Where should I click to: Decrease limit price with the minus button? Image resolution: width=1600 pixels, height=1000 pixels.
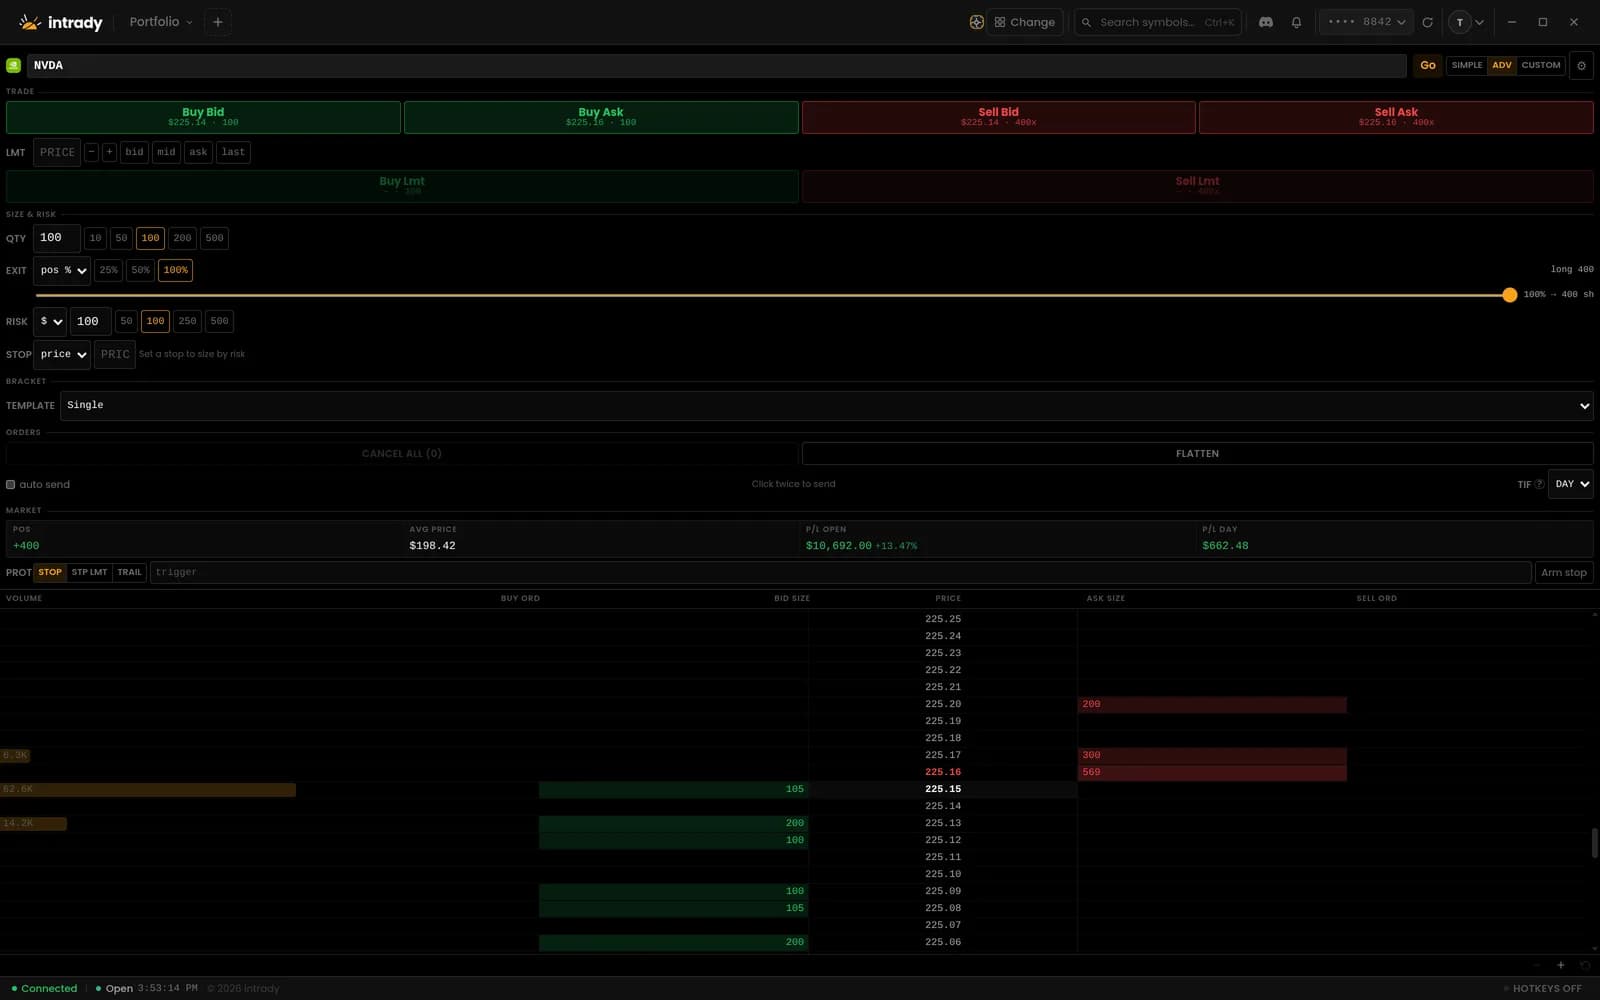(x=91, y=152)
